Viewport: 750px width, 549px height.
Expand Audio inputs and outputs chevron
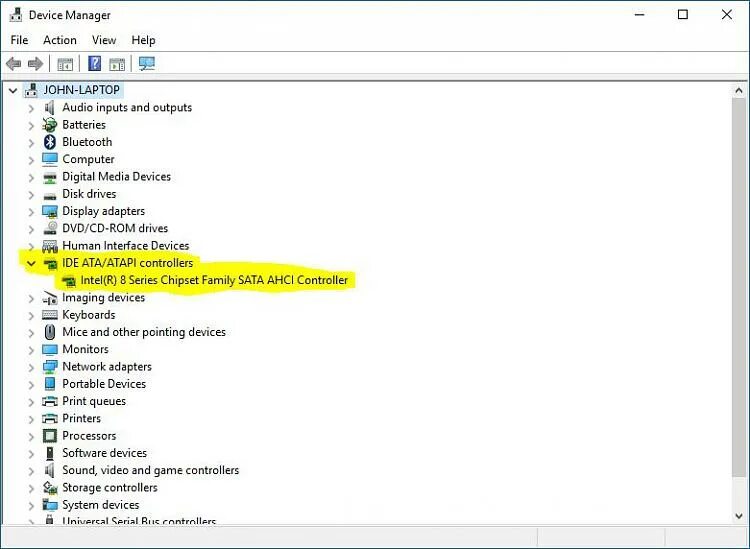click(x=31, y=109)
